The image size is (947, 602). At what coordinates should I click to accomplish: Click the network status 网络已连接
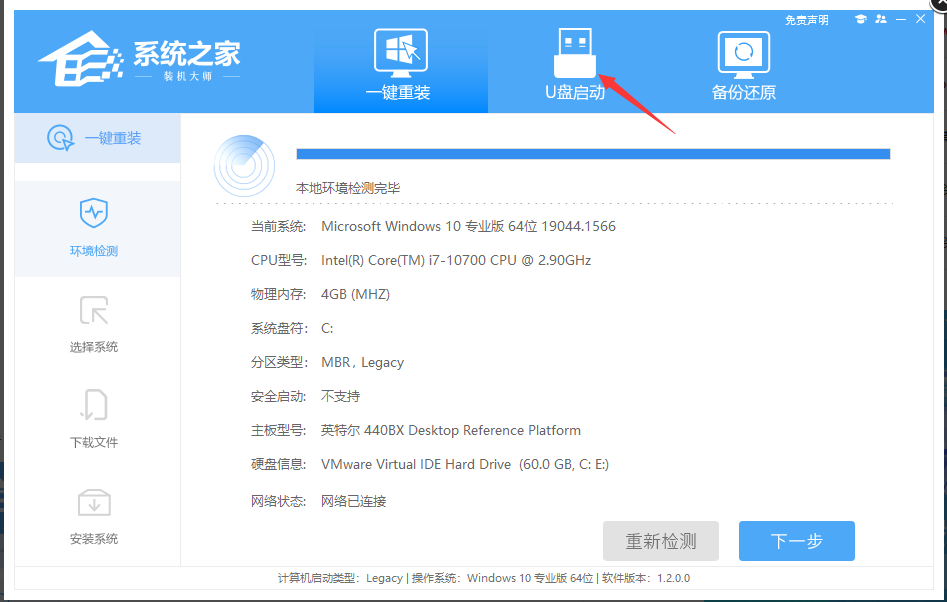(353, 501)
